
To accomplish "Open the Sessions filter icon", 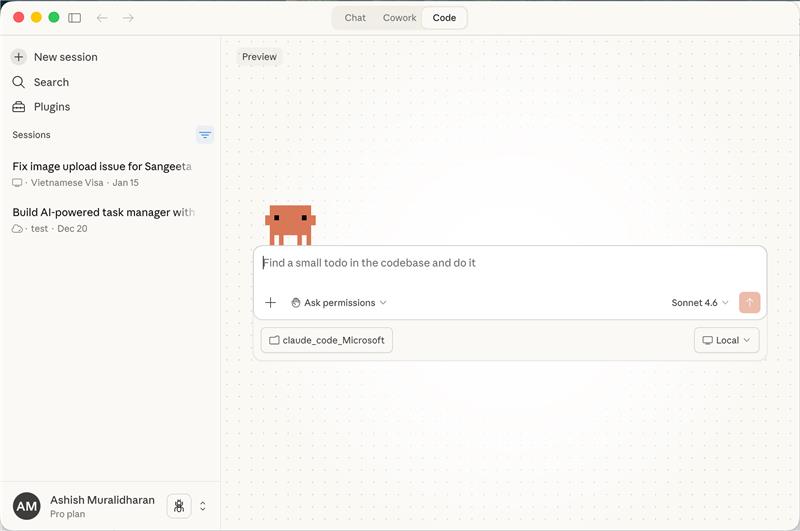I will 205,135.
